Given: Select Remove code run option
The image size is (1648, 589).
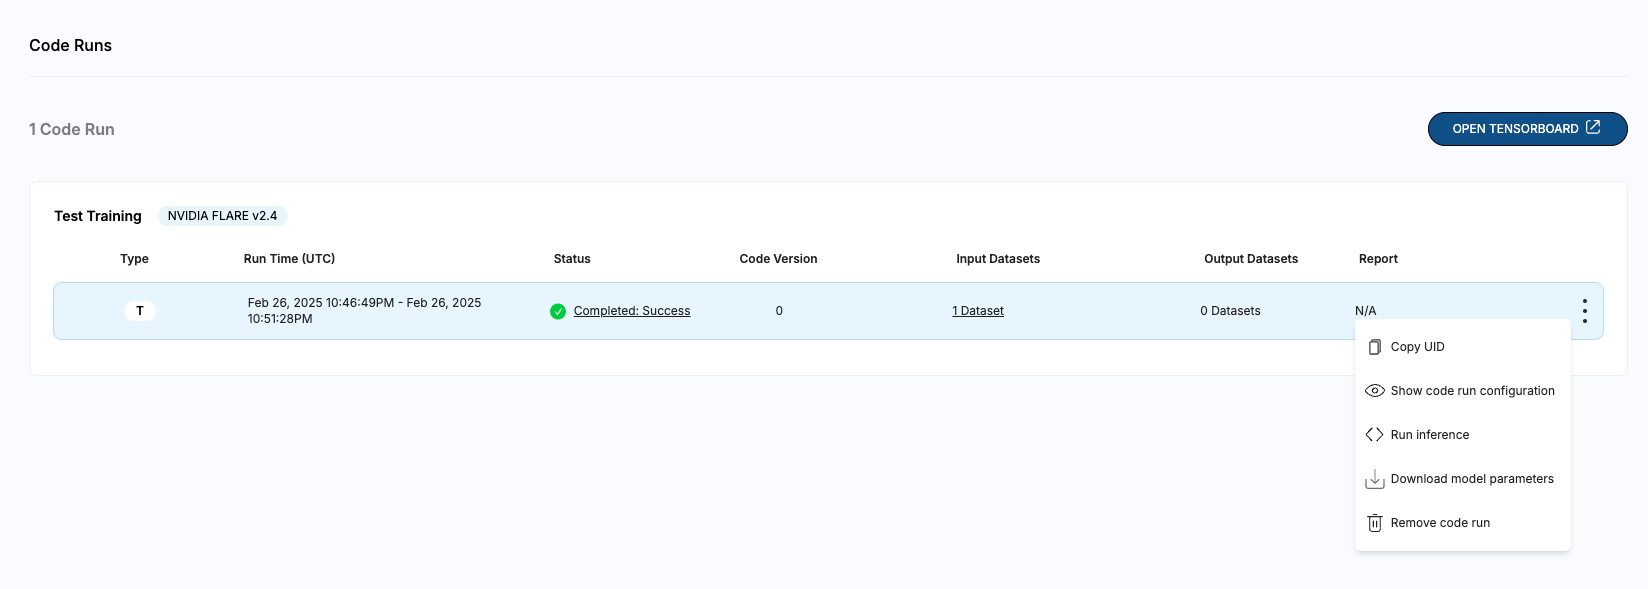Looking at the screenshot, I should (x=1463, y=523).
